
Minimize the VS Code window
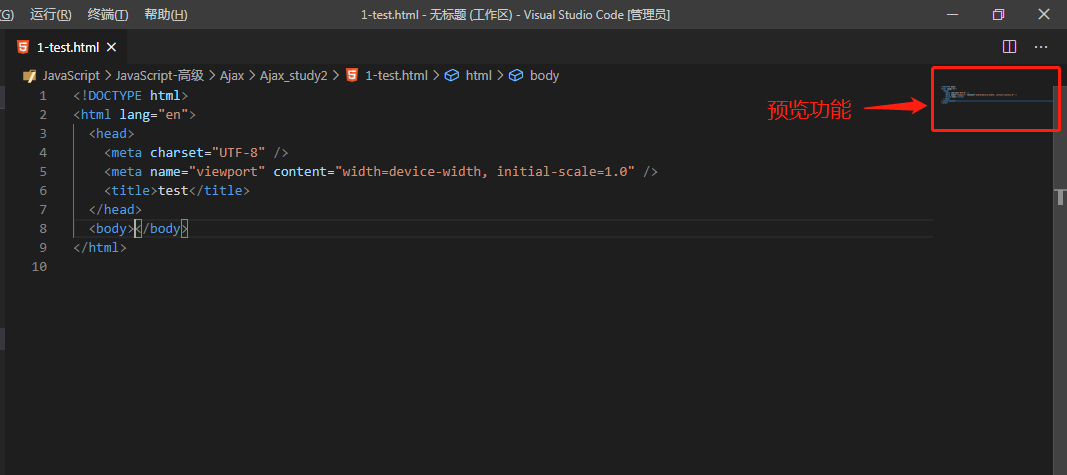click(953, 14)
